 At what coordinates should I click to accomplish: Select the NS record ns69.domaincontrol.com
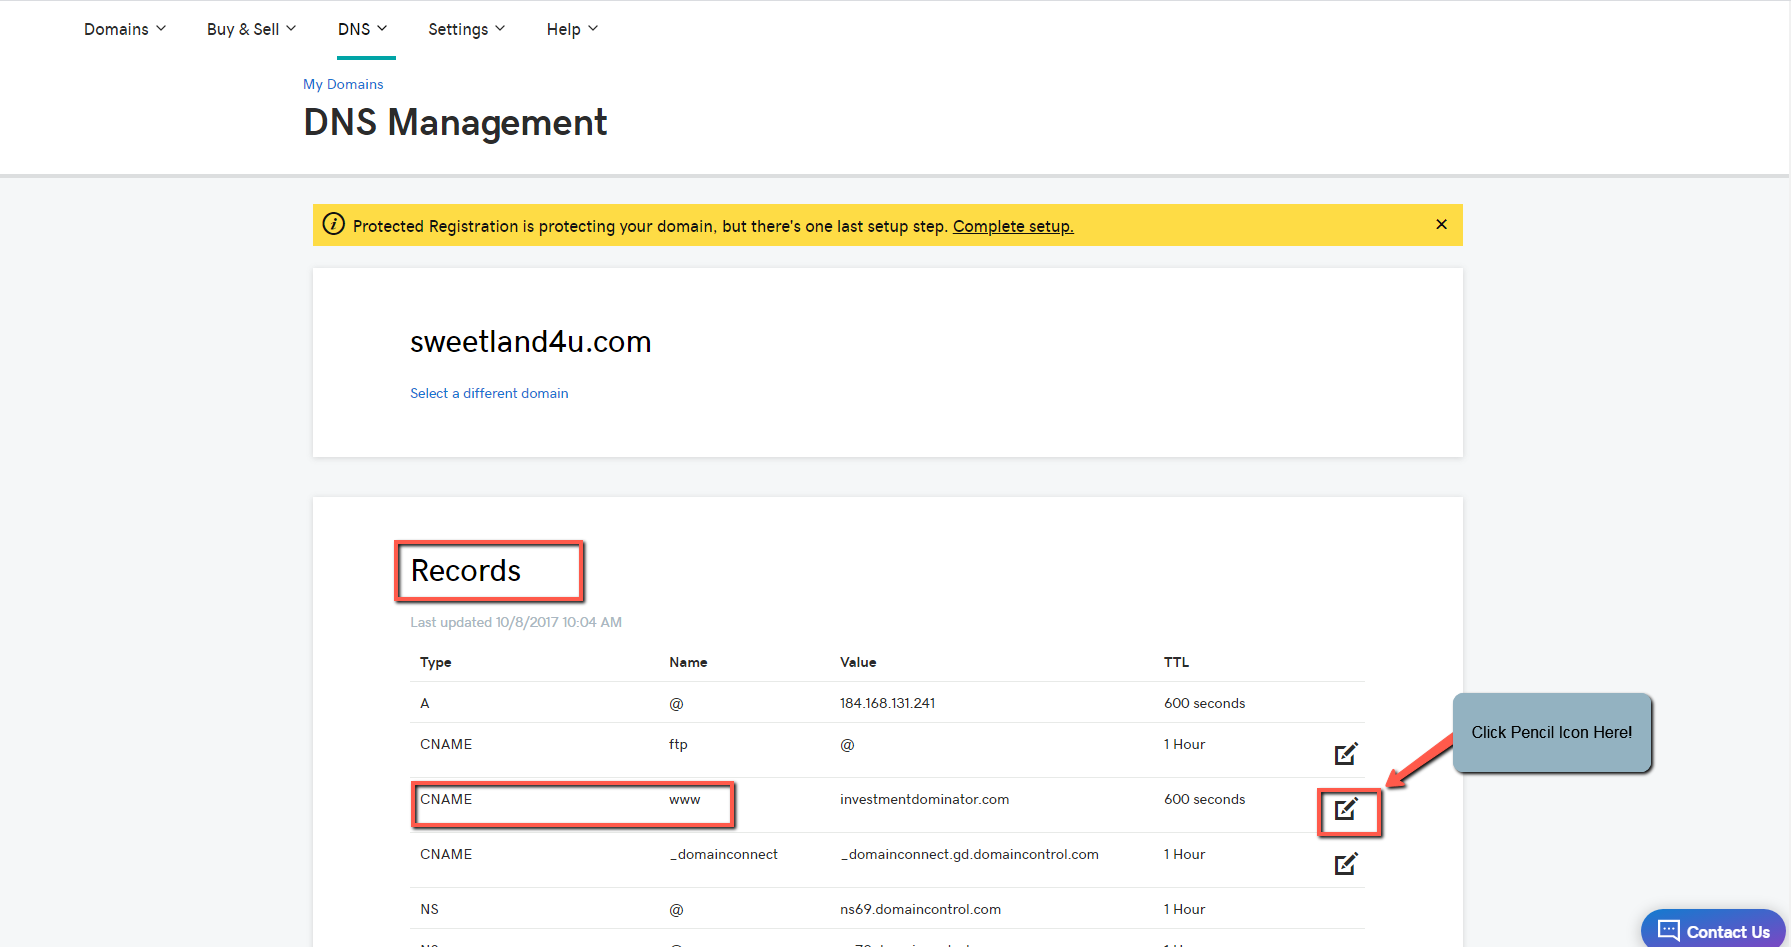point(920,909)
